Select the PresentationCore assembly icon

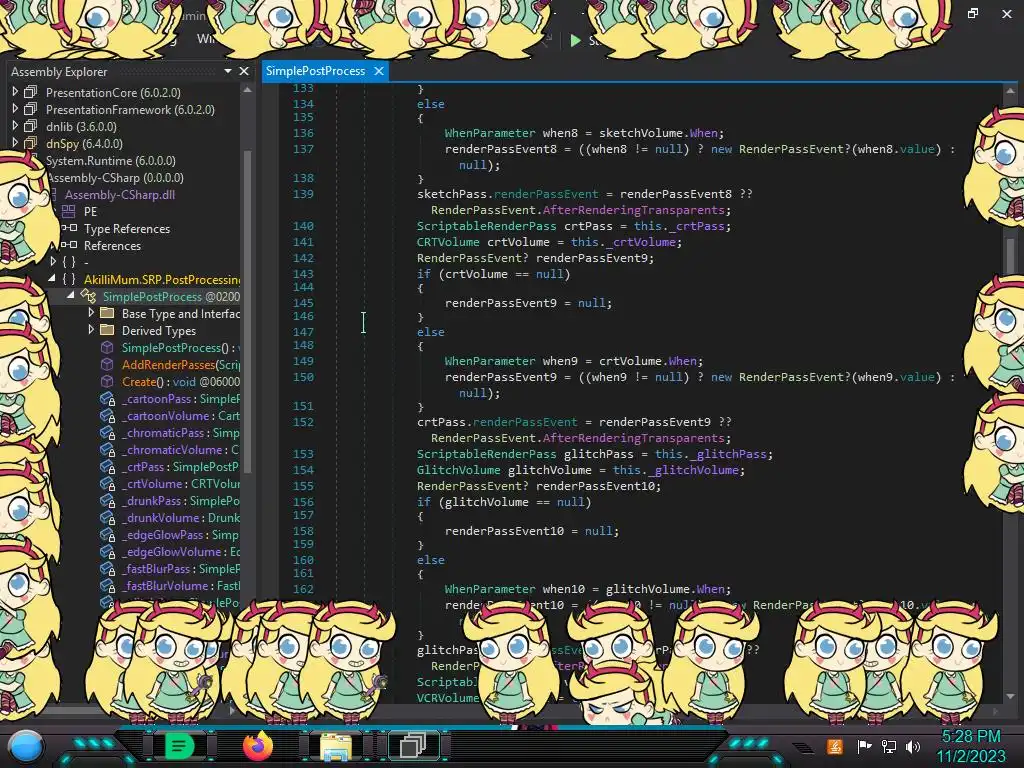point(31,92)
